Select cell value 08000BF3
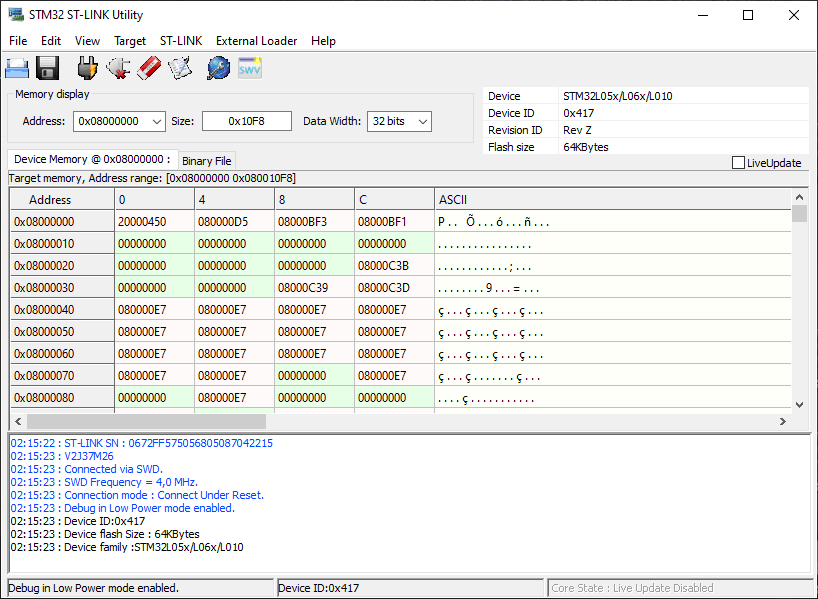This screenshot has width=818, height=599. pyautogui.click(x=315, y=222)
